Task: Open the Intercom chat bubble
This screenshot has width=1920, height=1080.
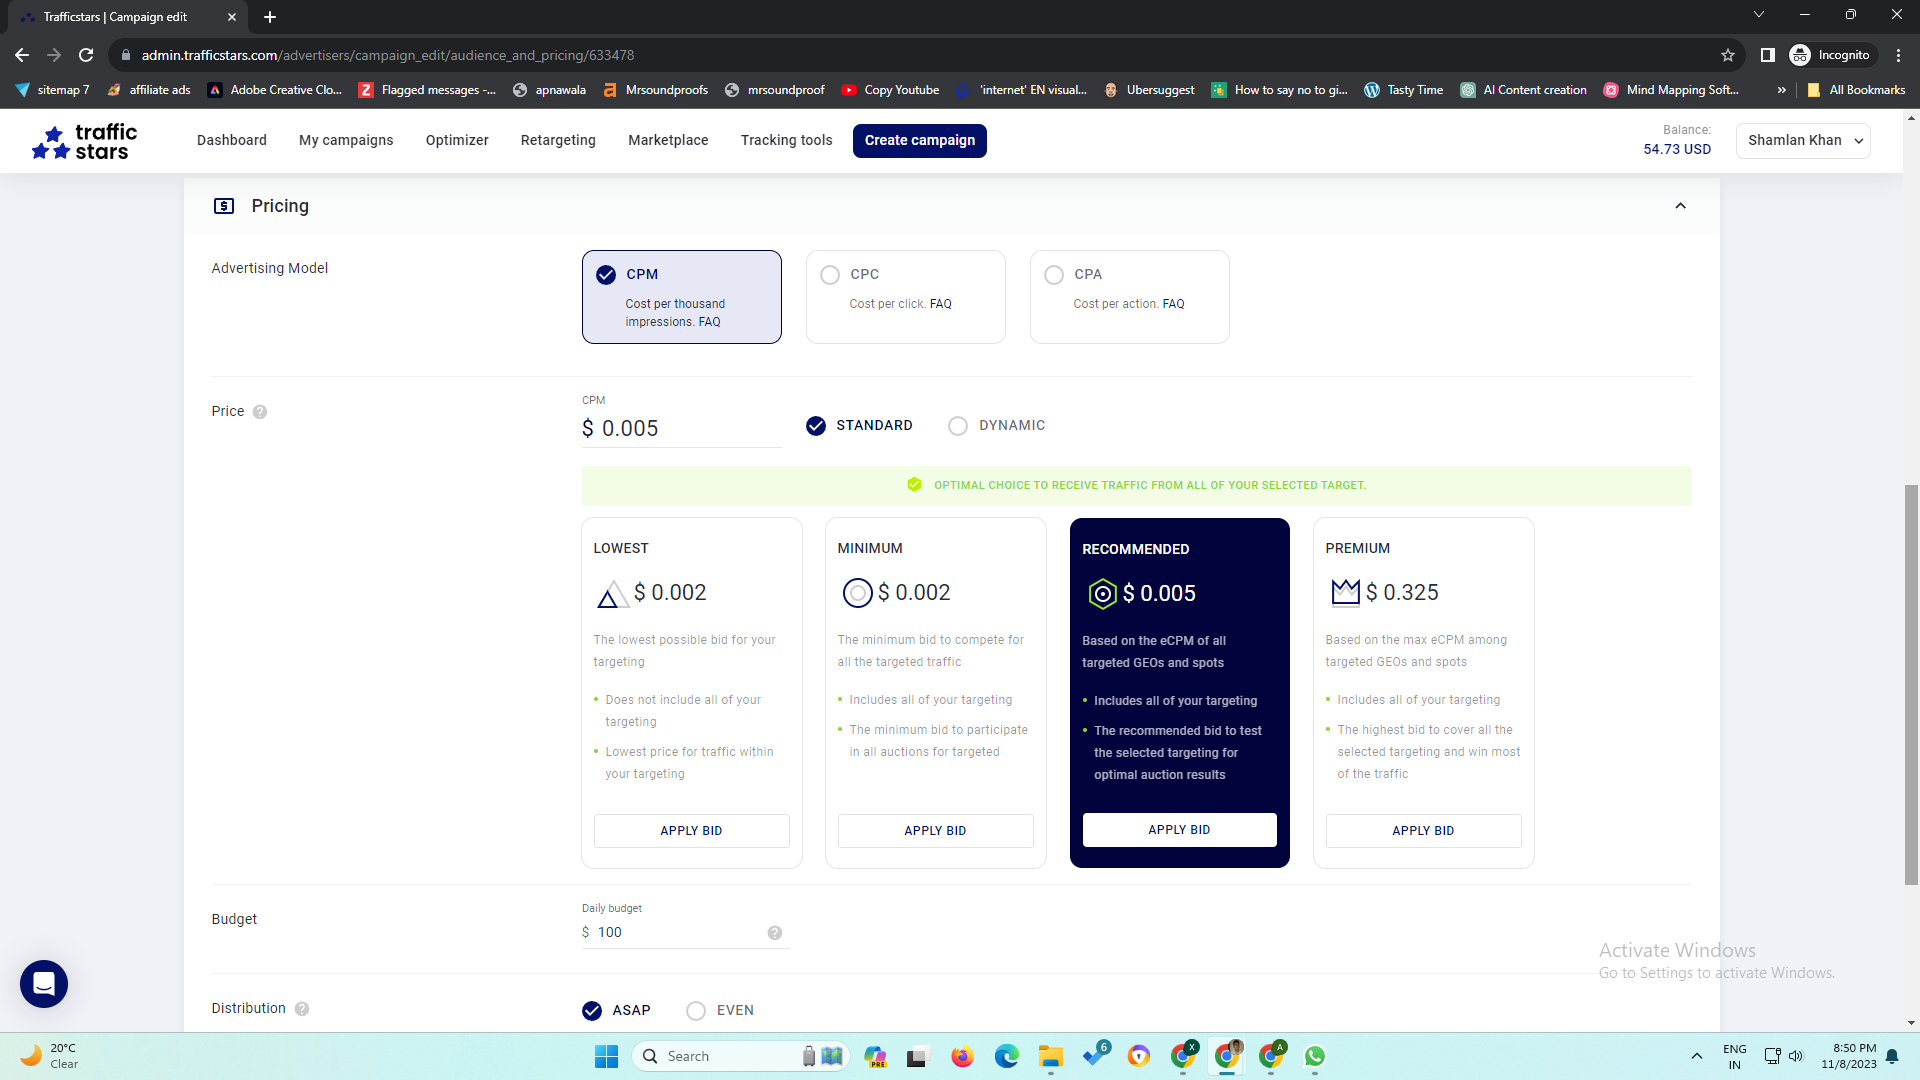Action: [44, 984]
